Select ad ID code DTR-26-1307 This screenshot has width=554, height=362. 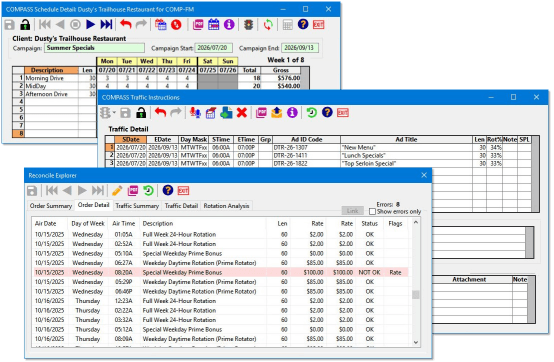[306, 147]
